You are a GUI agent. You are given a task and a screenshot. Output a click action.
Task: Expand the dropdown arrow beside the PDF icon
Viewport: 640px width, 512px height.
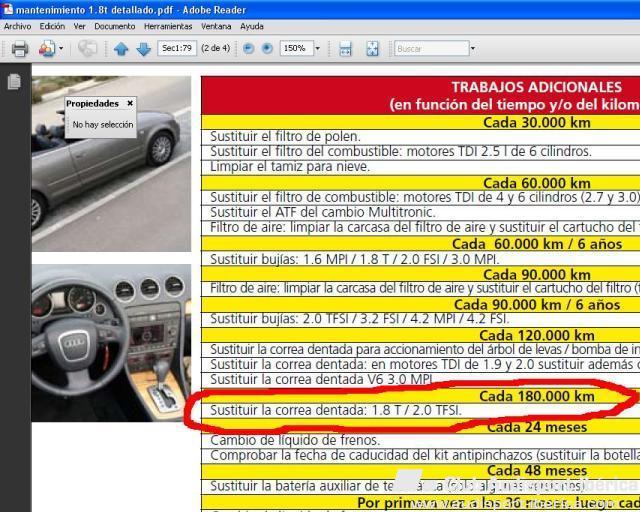(61, 48)
